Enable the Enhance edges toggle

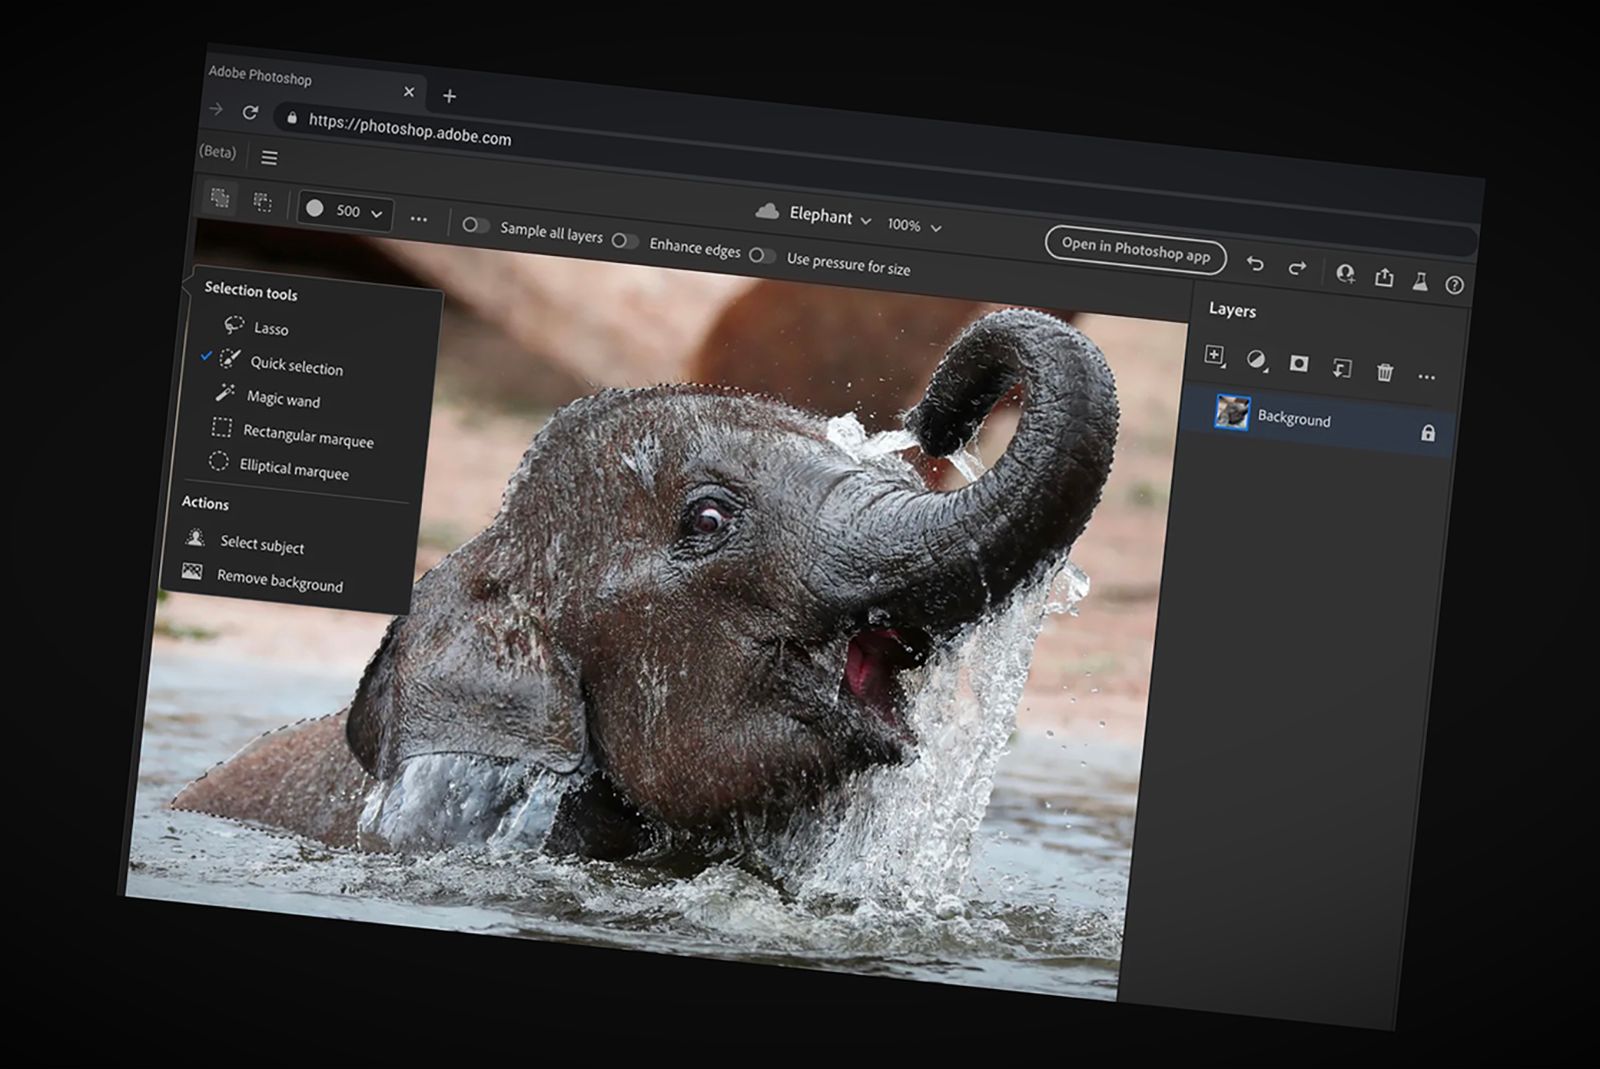pos(625,241)
